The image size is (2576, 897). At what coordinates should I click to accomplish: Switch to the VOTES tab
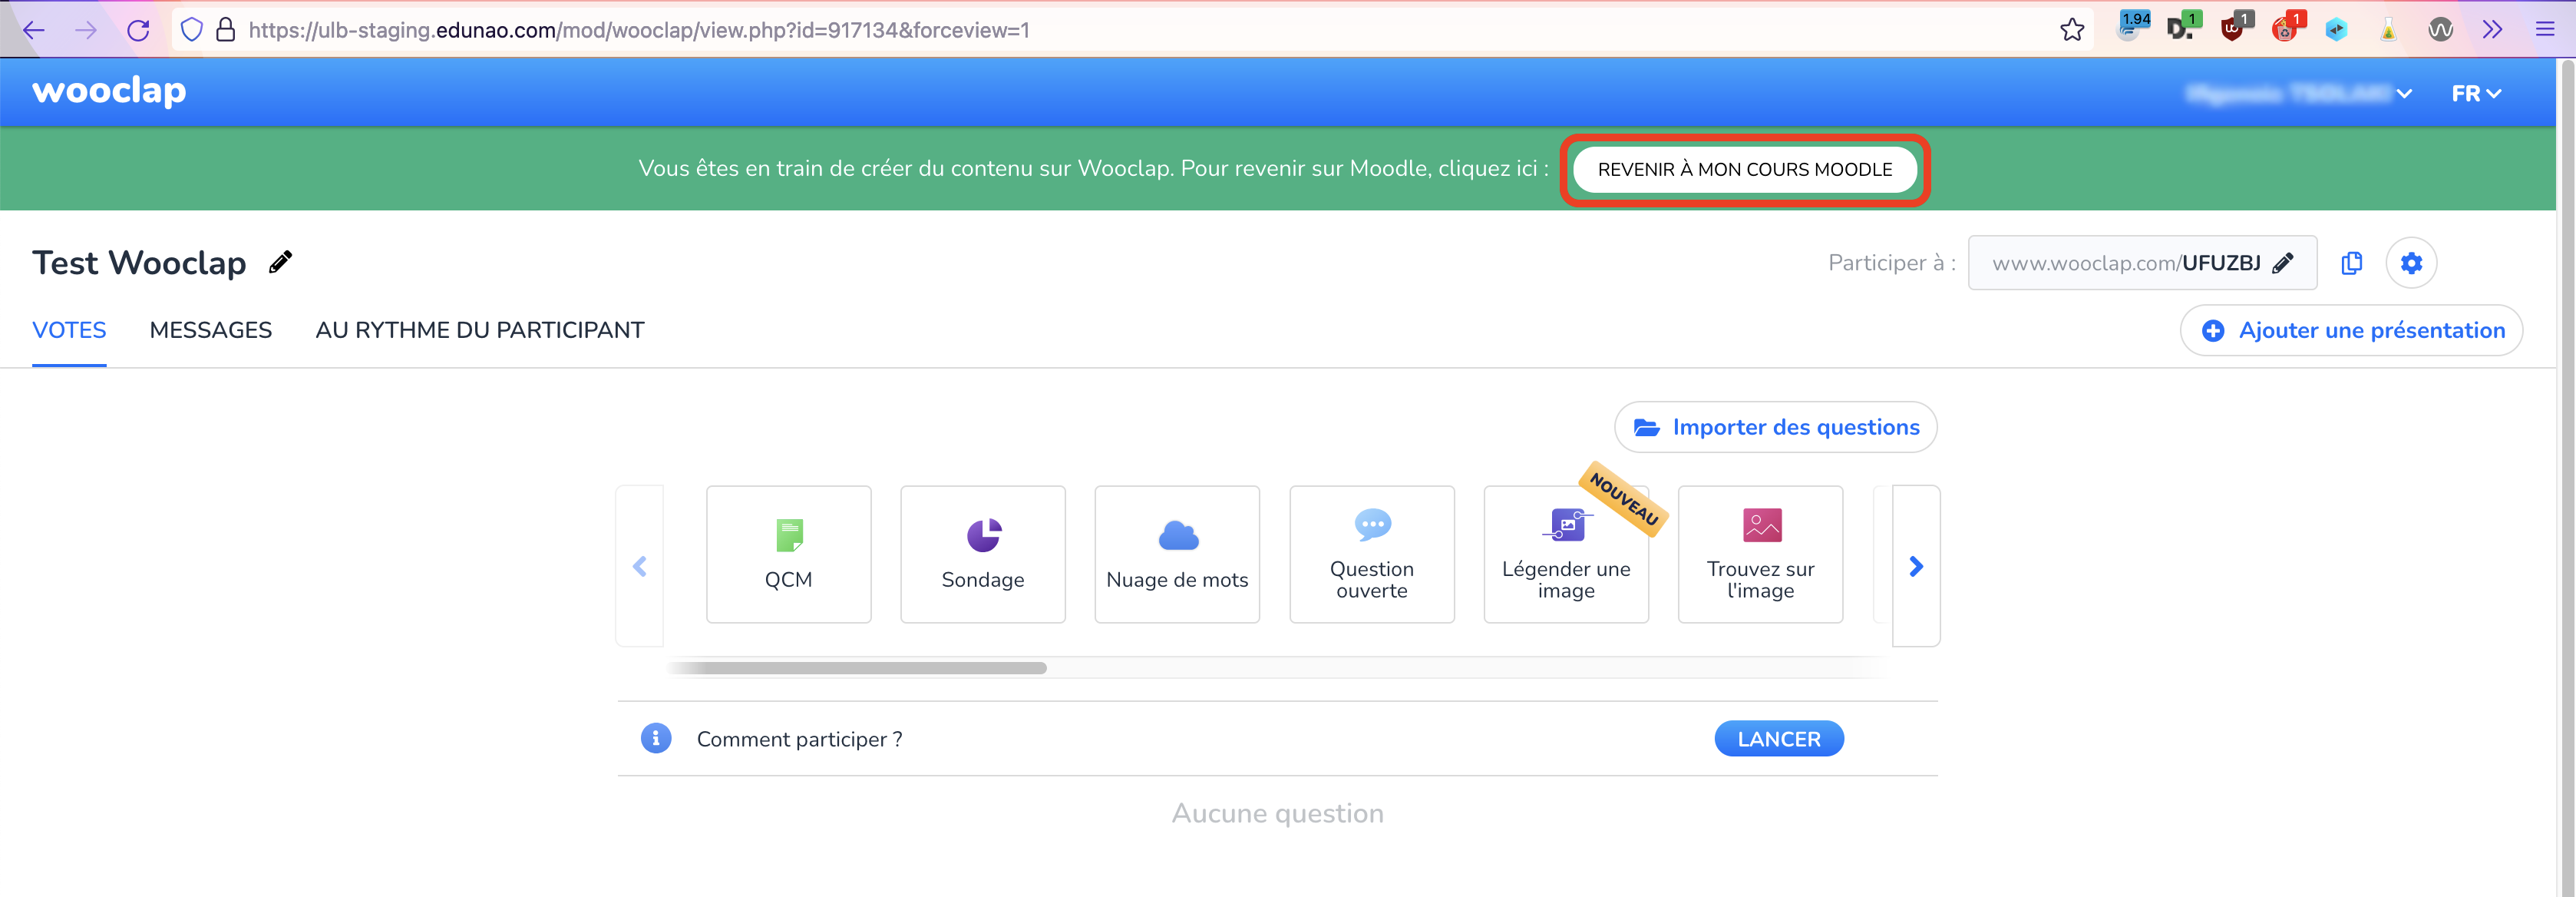pyautogui.click(x=69, y=330)
